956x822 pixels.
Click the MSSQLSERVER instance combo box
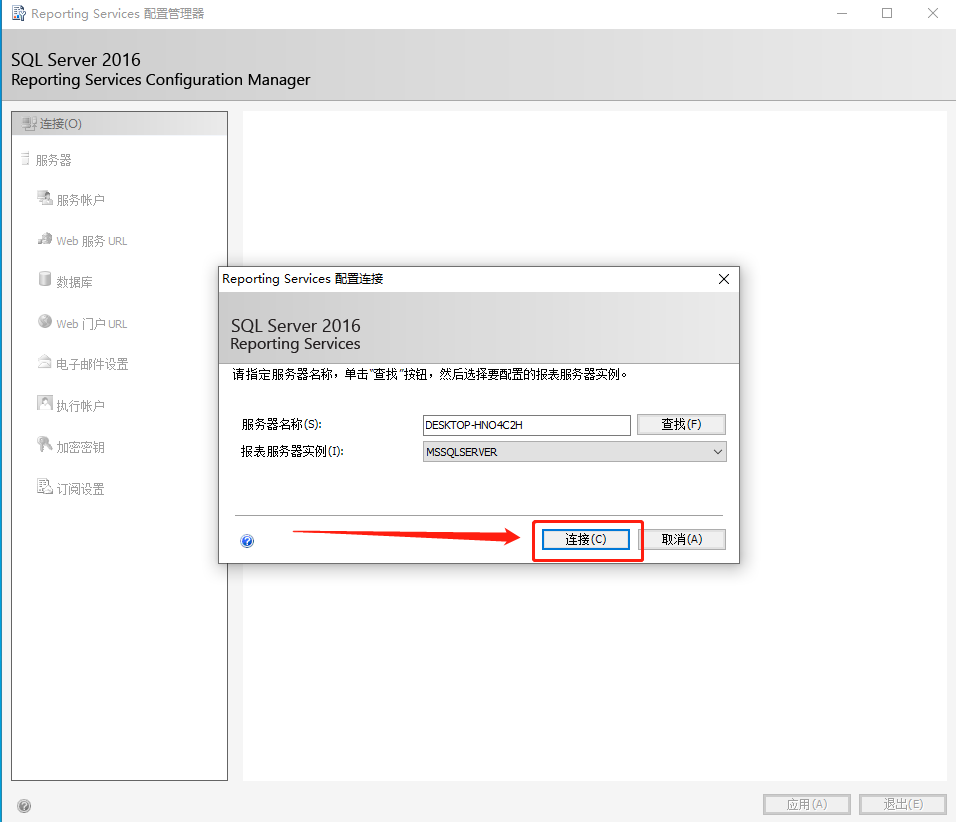click(574, 452)
